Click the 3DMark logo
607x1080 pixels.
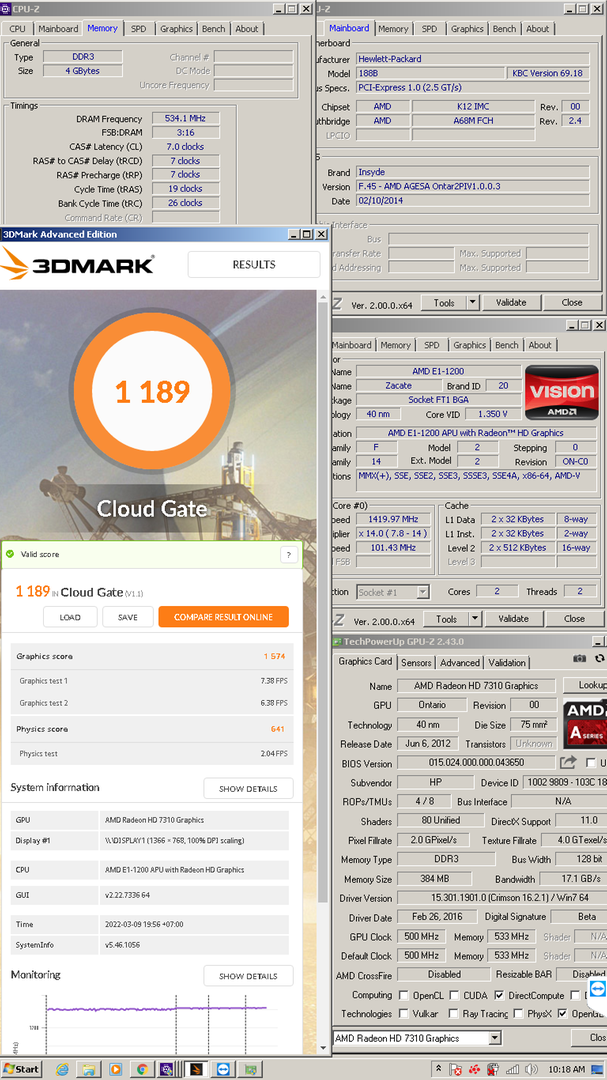78,264
